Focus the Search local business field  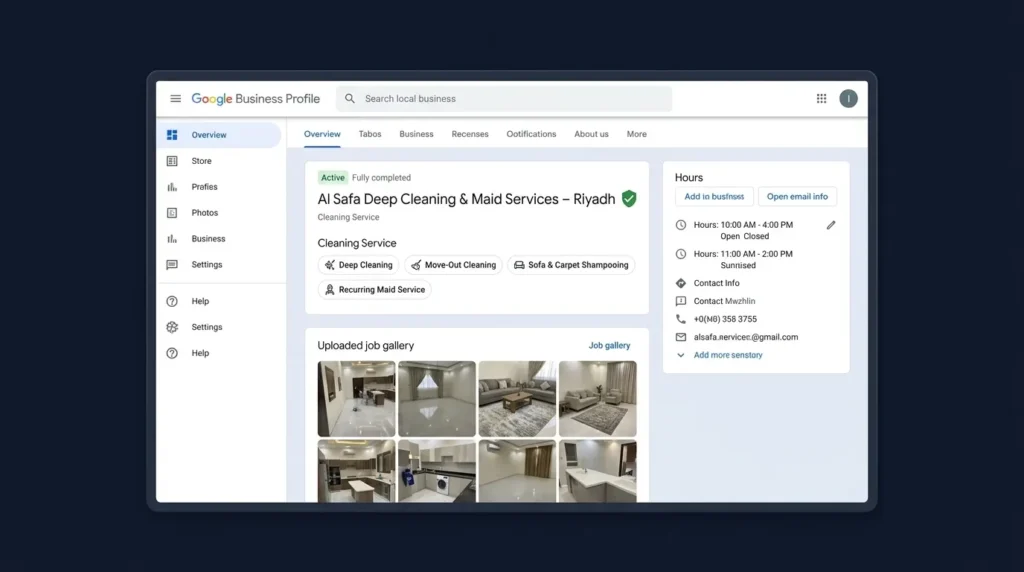pyautogui.click(x=504, y=99)
